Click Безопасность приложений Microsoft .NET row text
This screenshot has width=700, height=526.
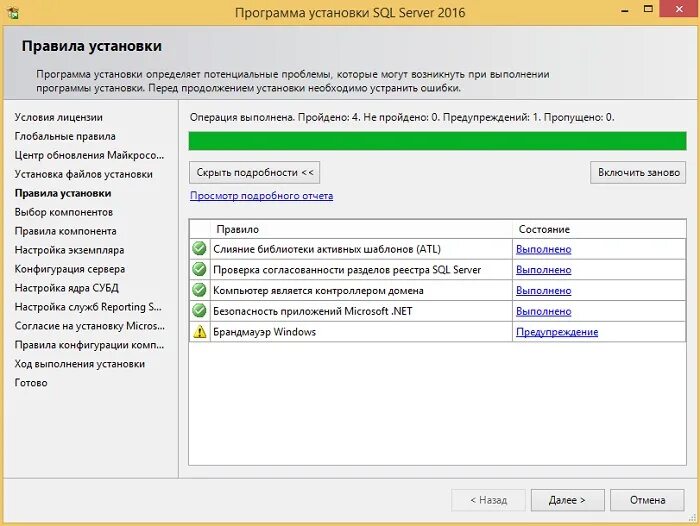click(x=312, y=311)
